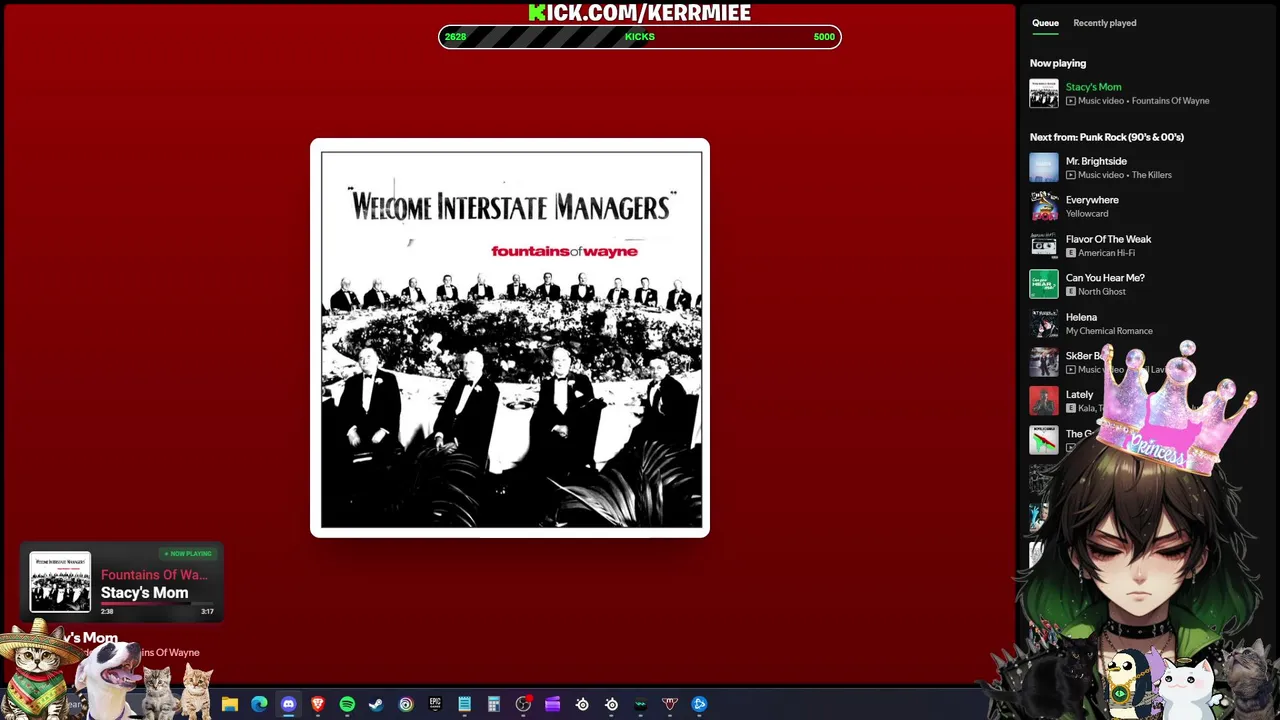Open Epic Games Launcher taskbar icon
1280x720 pixels.
(435, 704)
